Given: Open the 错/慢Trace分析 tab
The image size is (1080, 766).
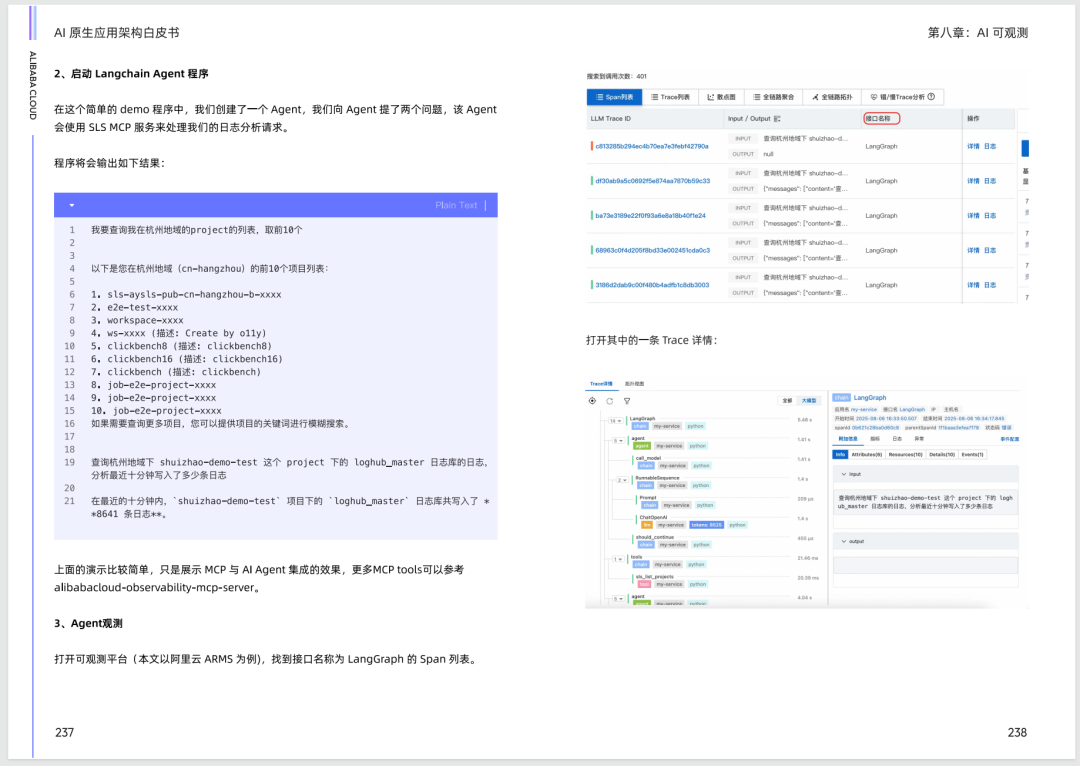Looking at the screenshot, I should [x=902, y=97].
